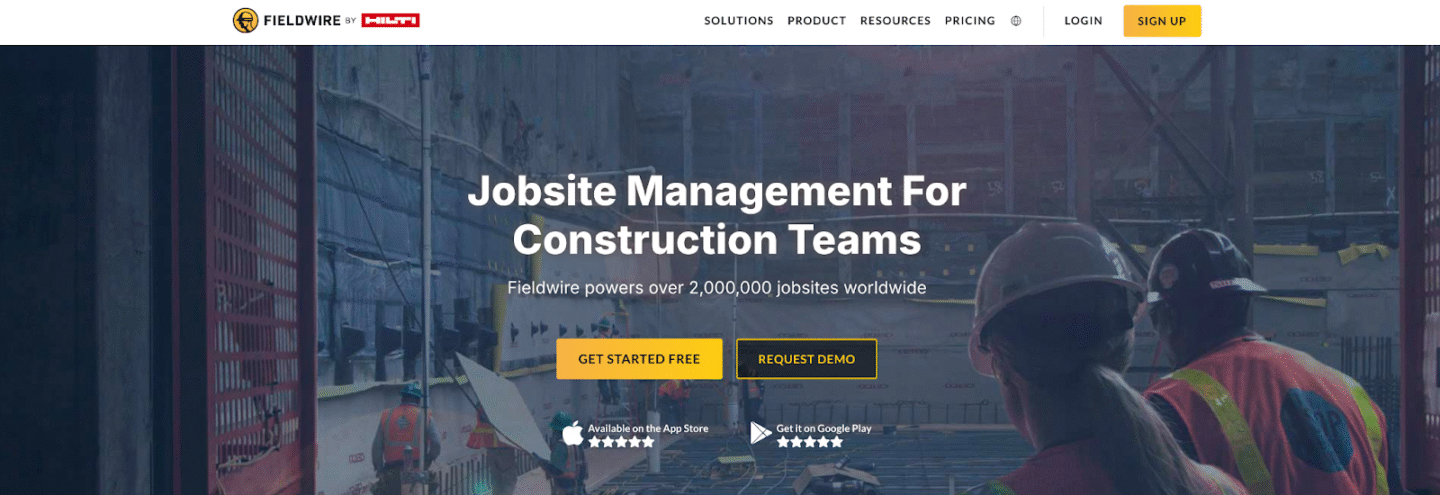The image size is (1440, 495).
Task: Expand the Resources navigation menu
Action: (895, 21)
